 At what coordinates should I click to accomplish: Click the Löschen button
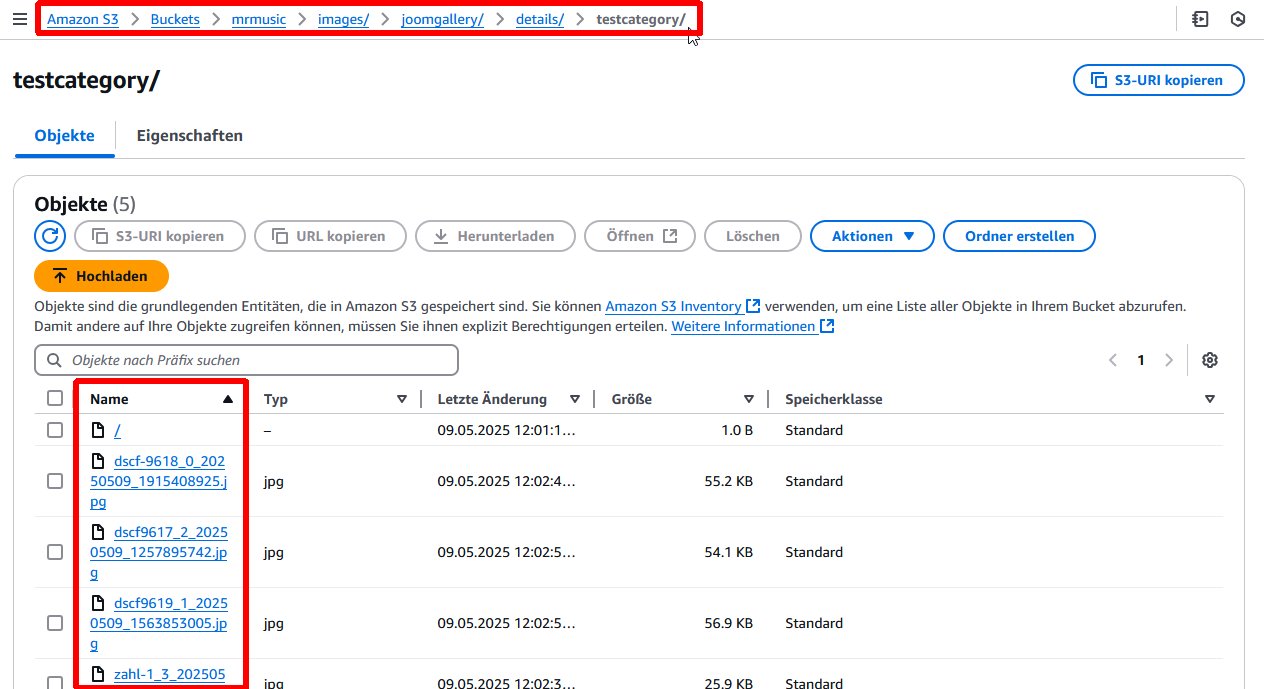pyautogui.click(x=753, y=236)
